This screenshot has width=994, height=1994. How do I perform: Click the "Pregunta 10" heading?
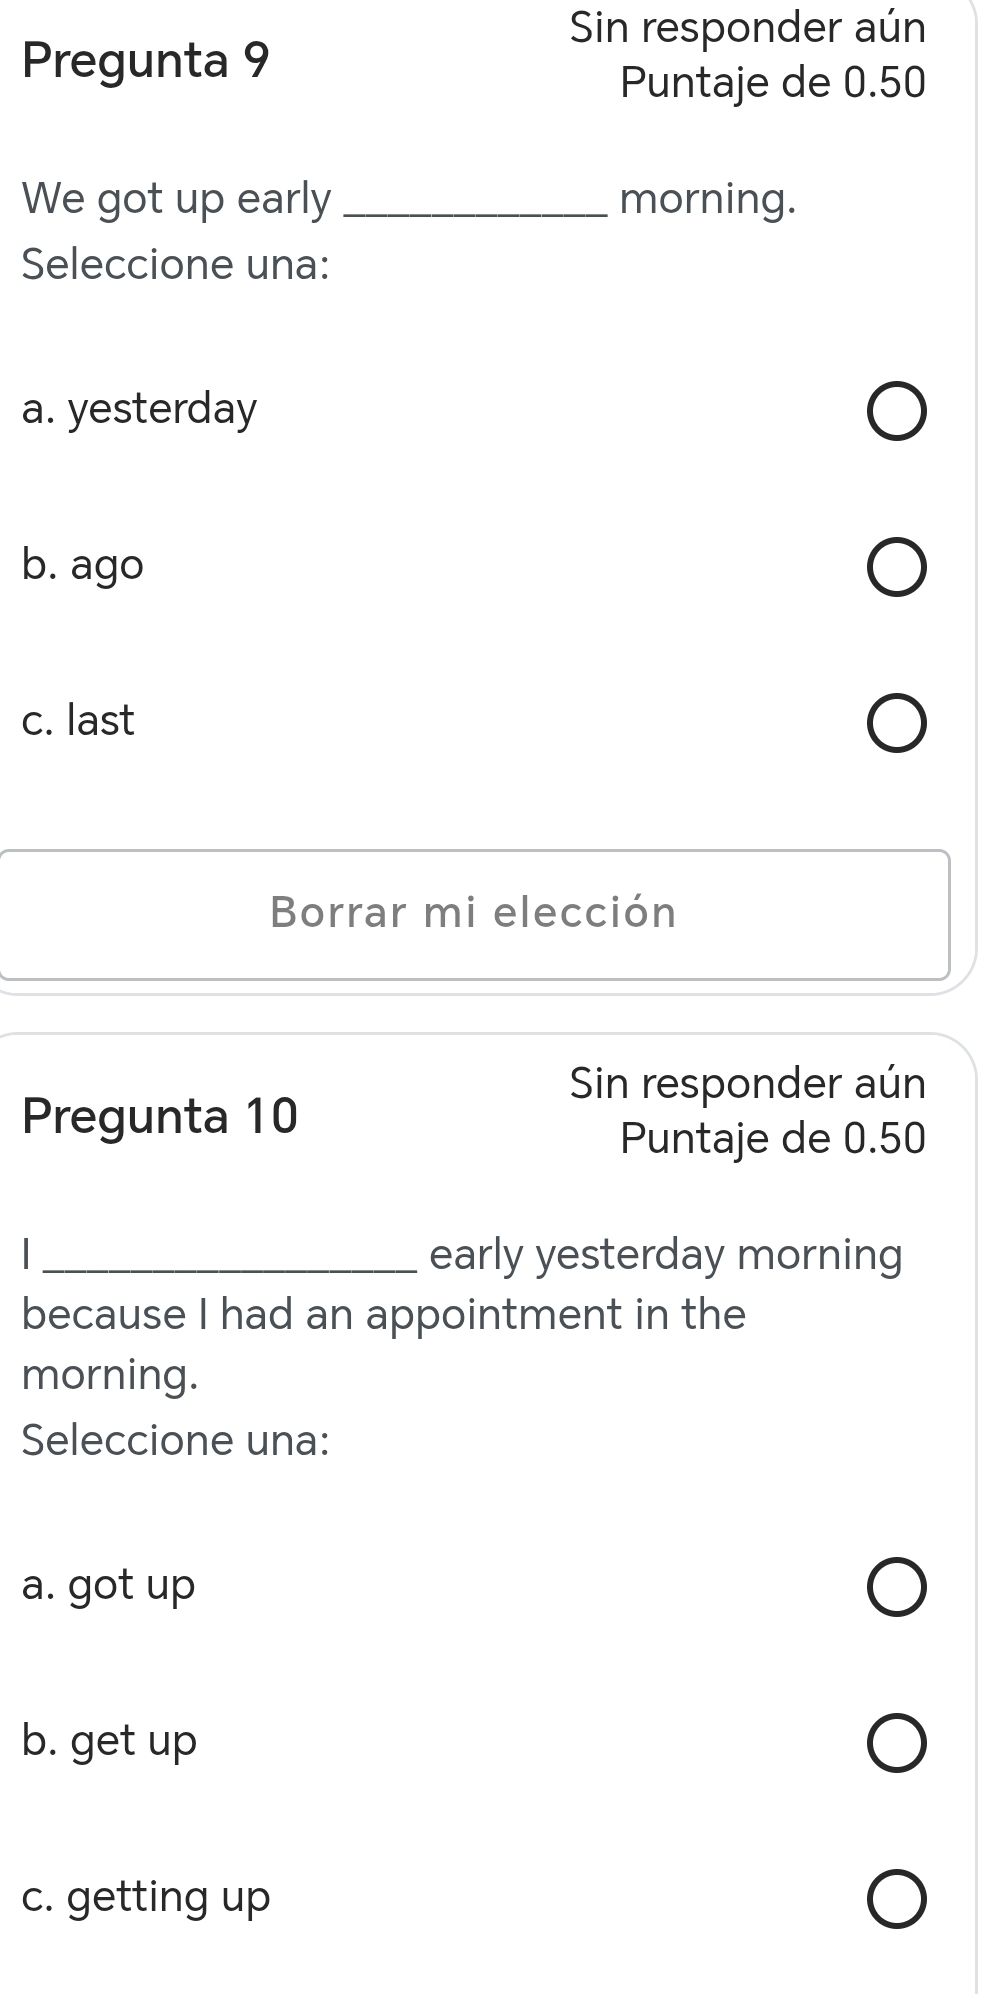pyautogui.click(x=160, y=1116)
